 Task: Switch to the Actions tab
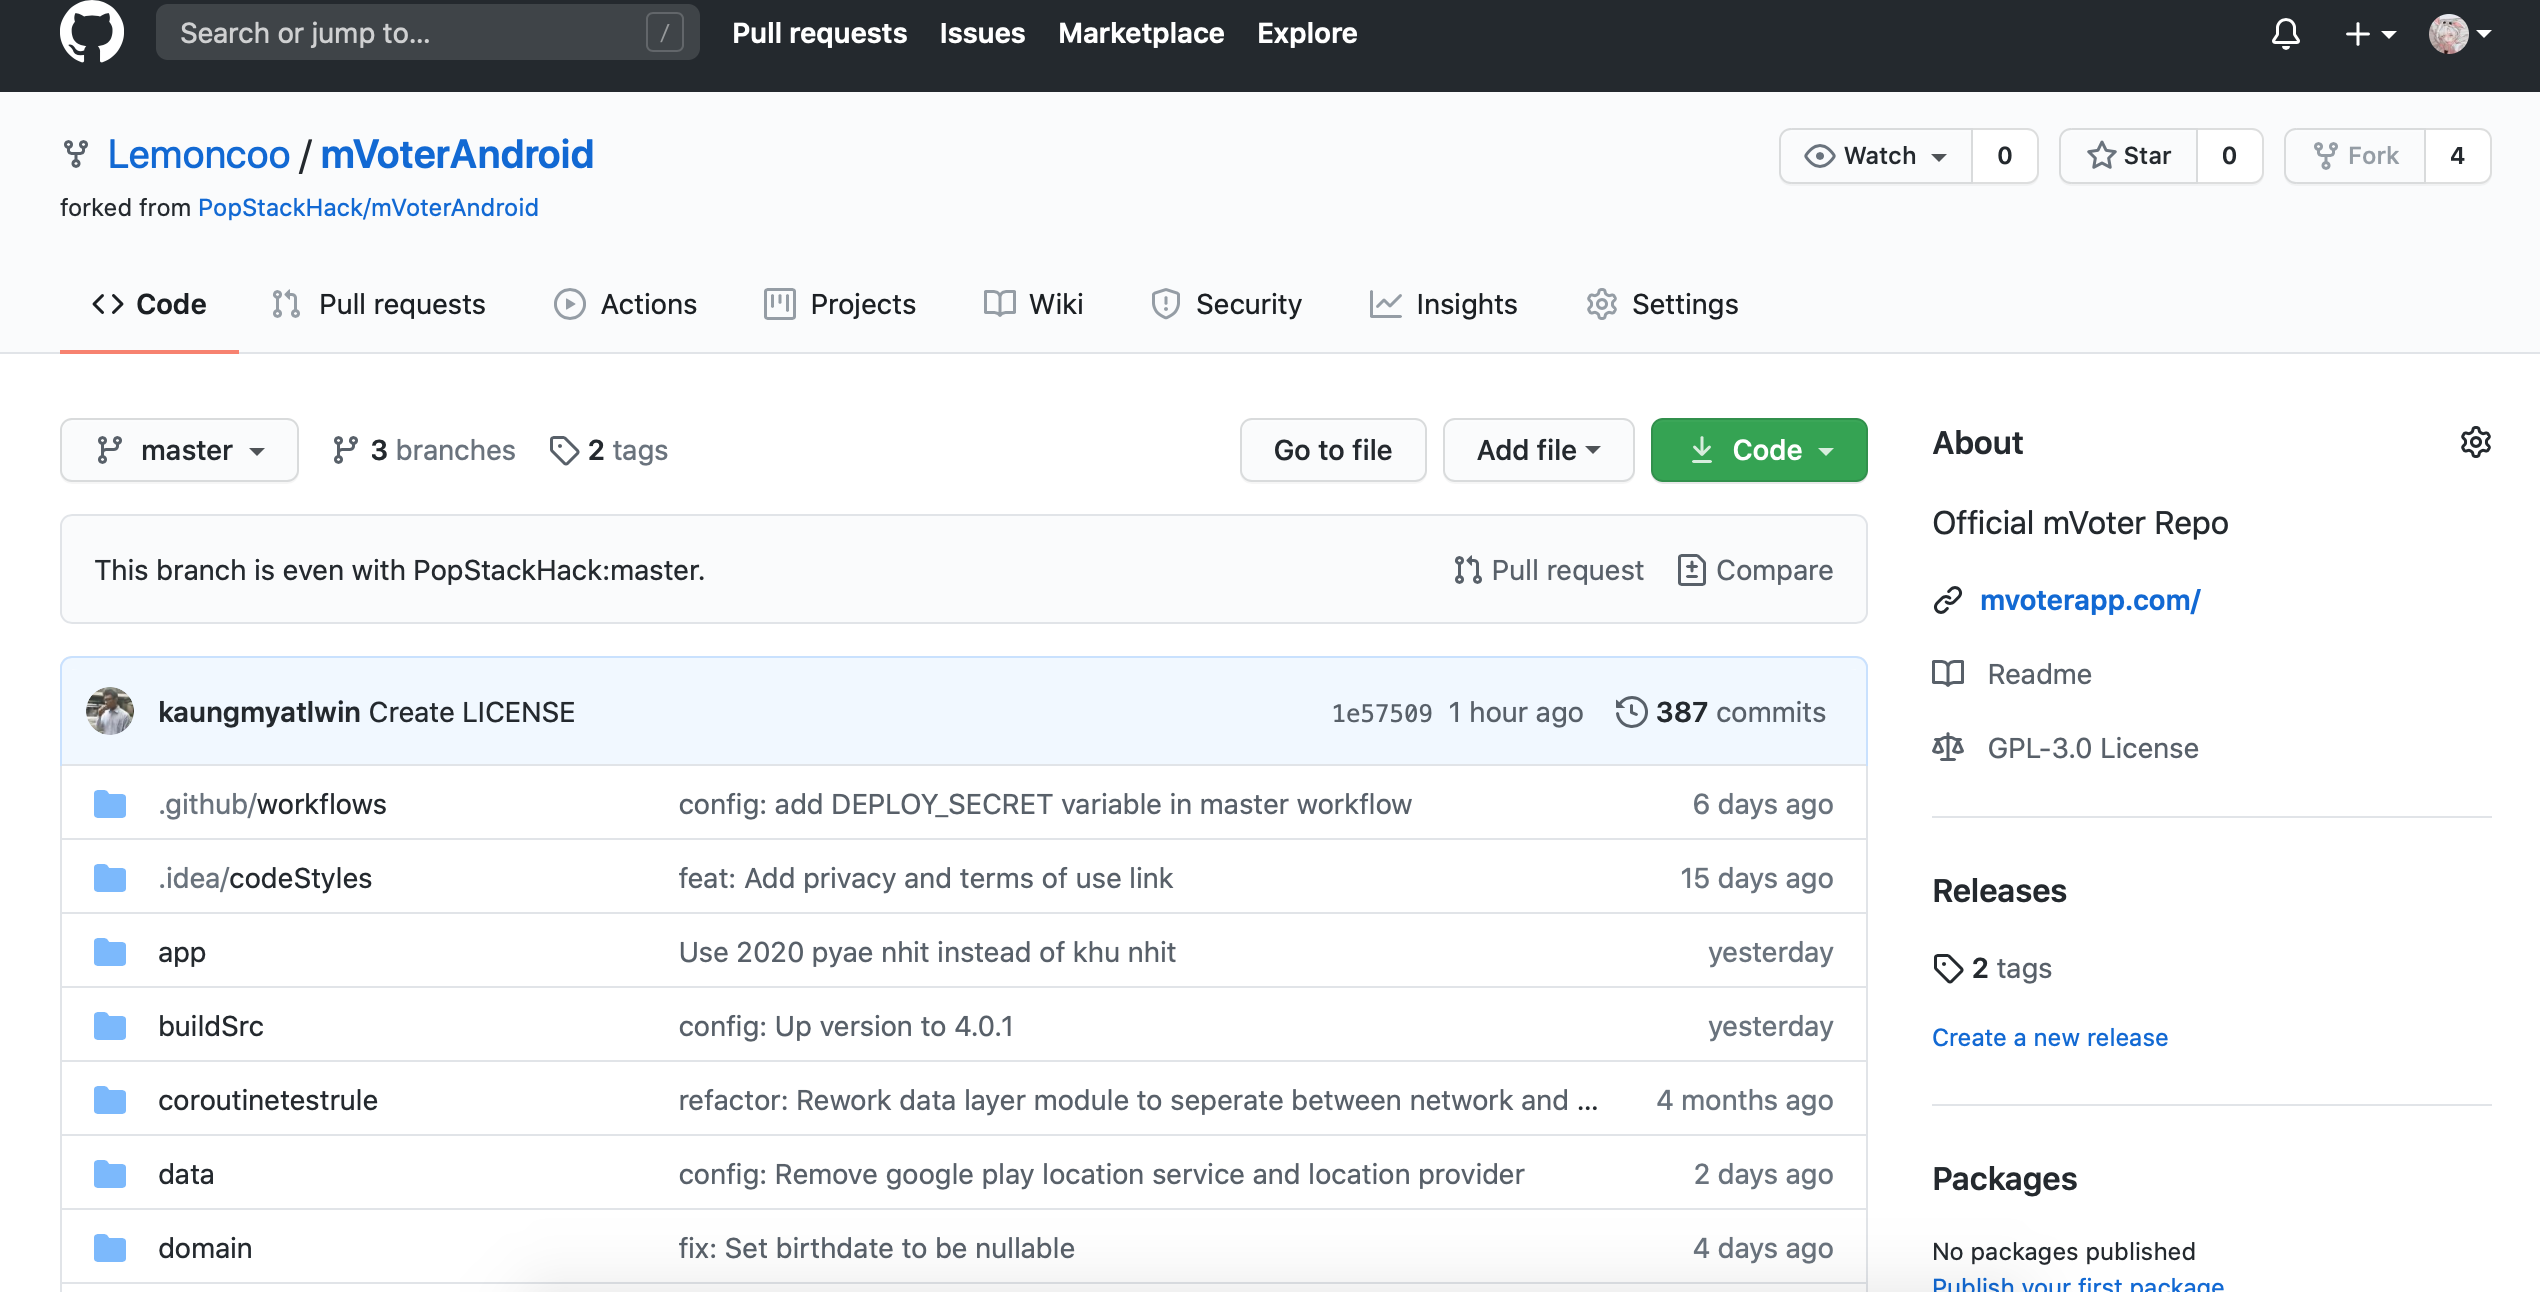tap(626, 304)
